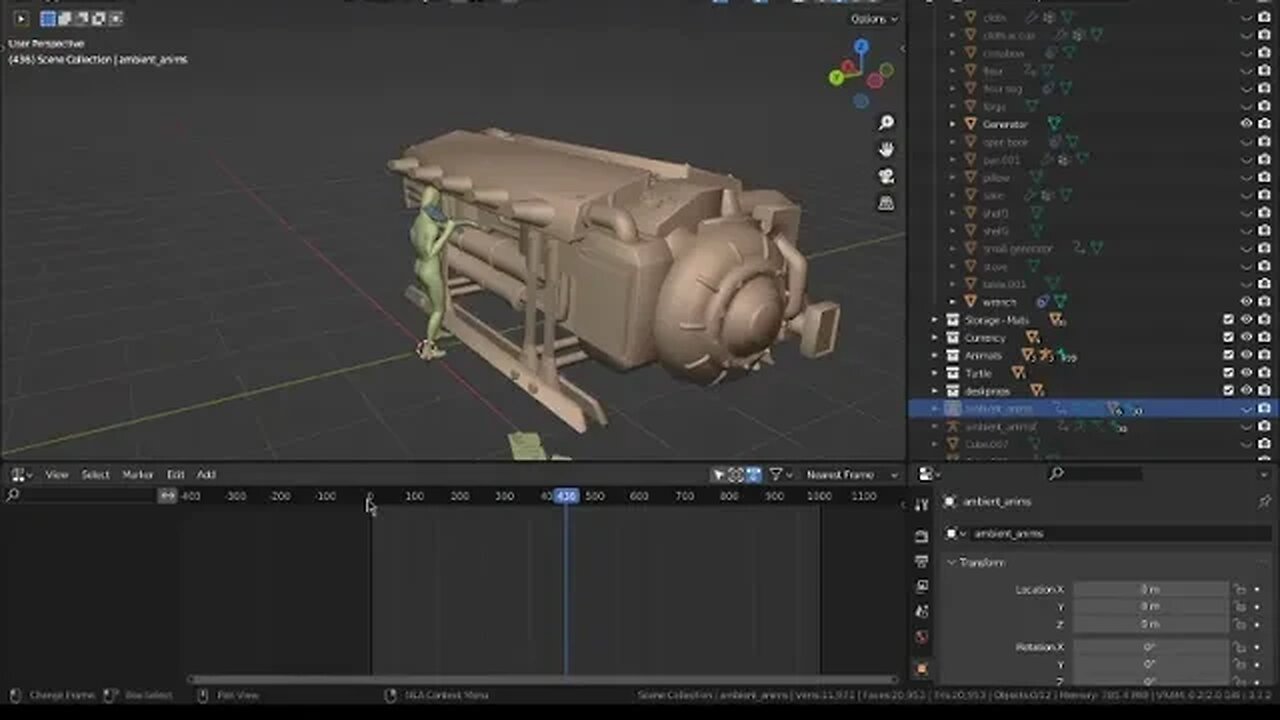Toggle Storage-Mats collection checkbox
The height and width of the screenshot is (720, 1280).
coord(1229,320)
